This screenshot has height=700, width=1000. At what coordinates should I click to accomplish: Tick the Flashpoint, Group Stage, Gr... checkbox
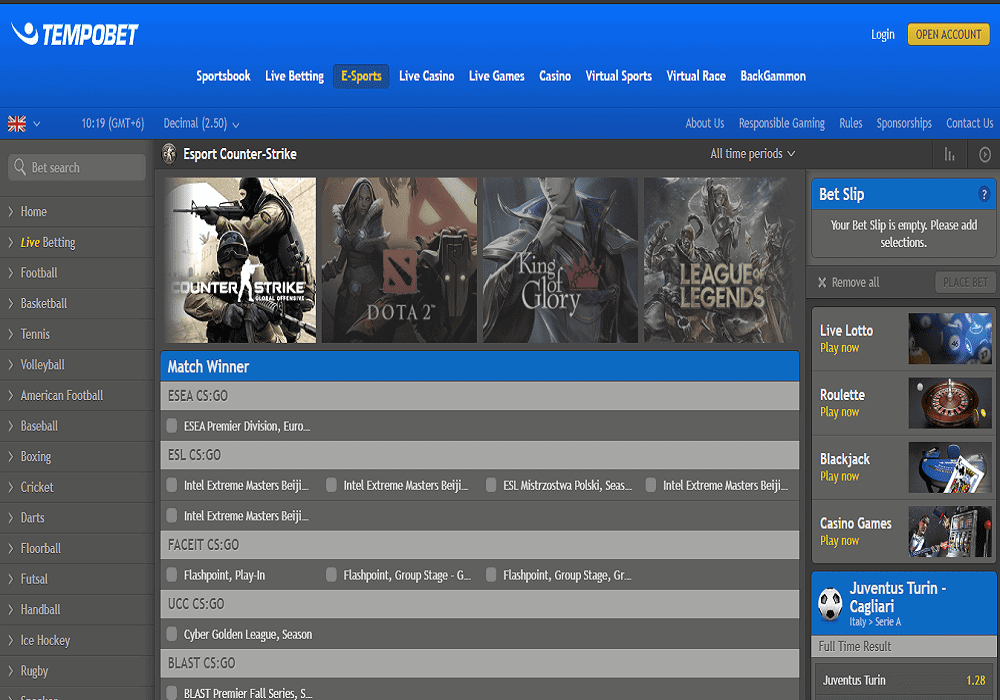coord(491,575)
